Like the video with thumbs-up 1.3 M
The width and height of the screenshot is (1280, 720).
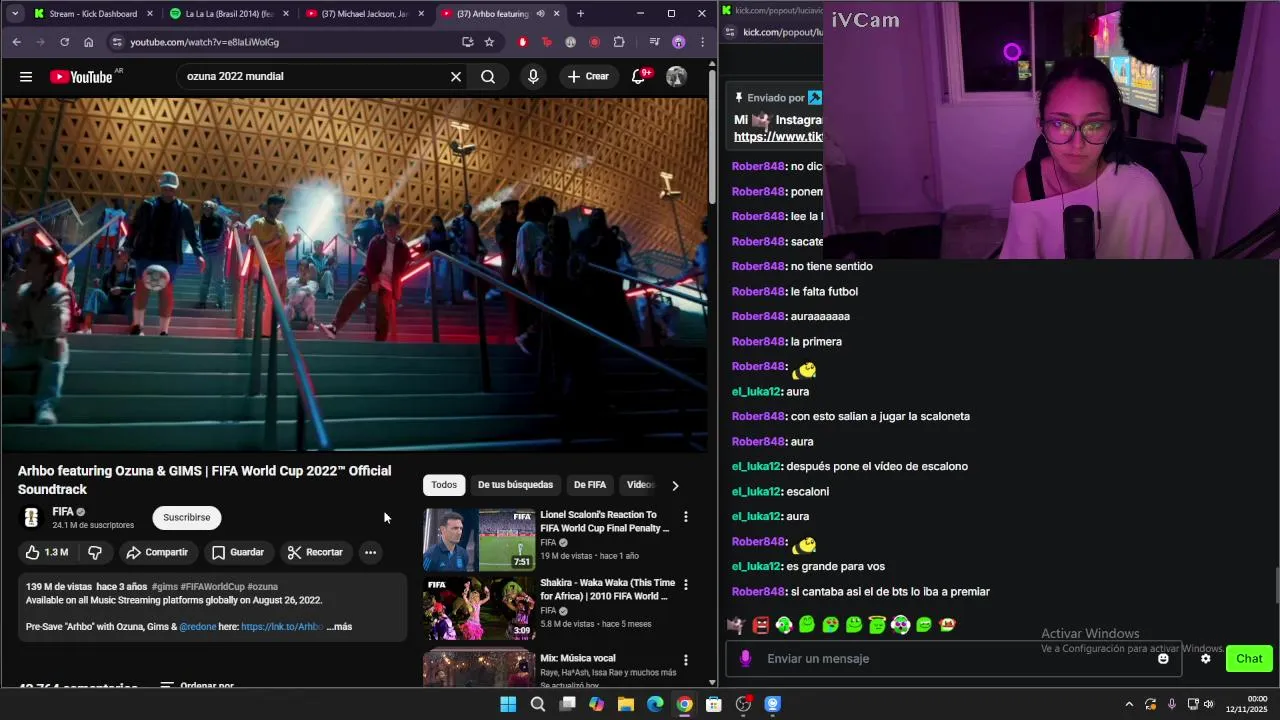(47, 552)
